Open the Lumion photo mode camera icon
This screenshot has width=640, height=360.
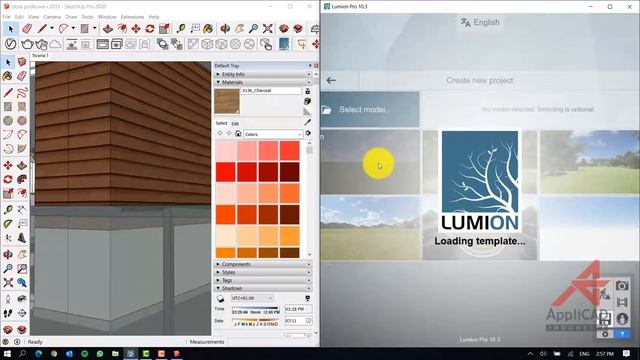pos(622,285)
